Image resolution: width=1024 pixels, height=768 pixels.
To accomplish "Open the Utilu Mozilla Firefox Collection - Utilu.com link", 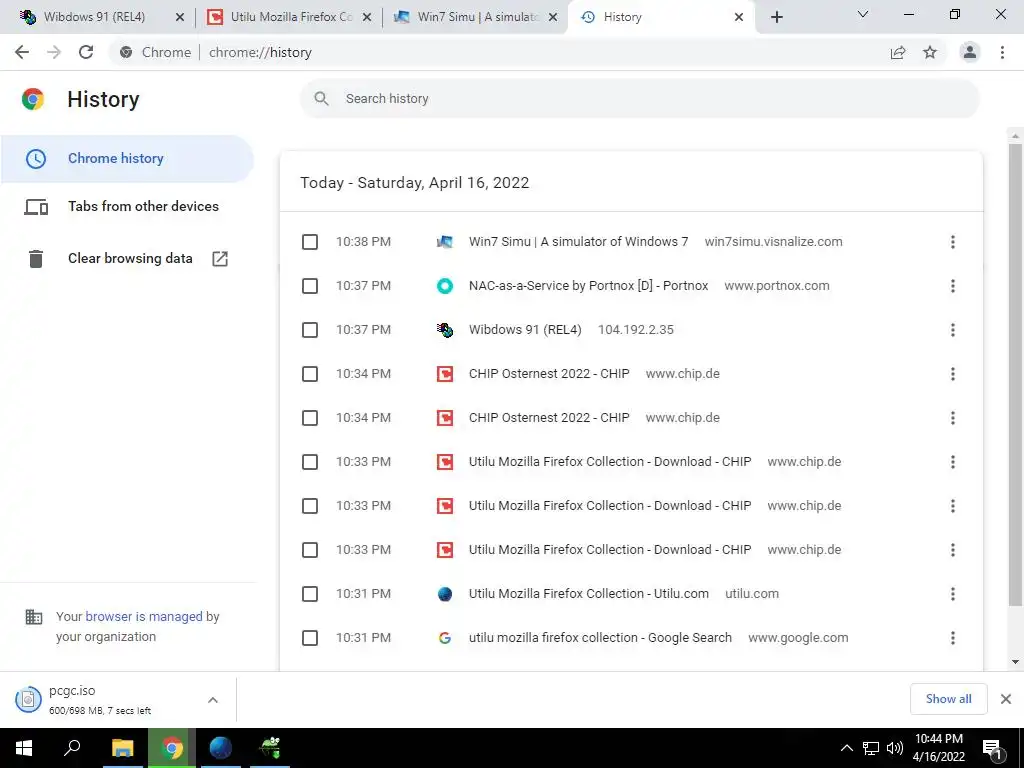I will coord(588,594).
